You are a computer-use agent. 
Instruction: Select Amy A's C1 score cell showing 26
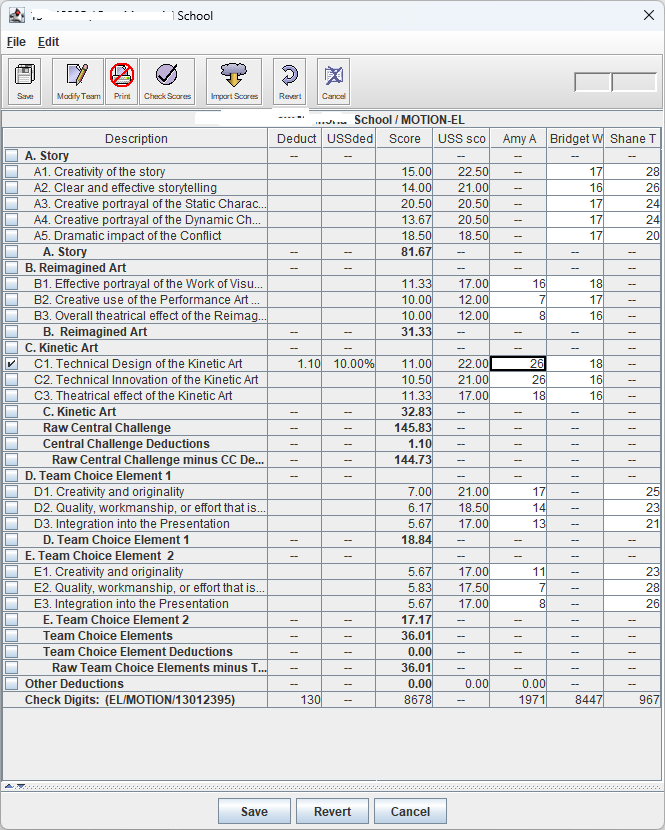(x=518, y=364)
